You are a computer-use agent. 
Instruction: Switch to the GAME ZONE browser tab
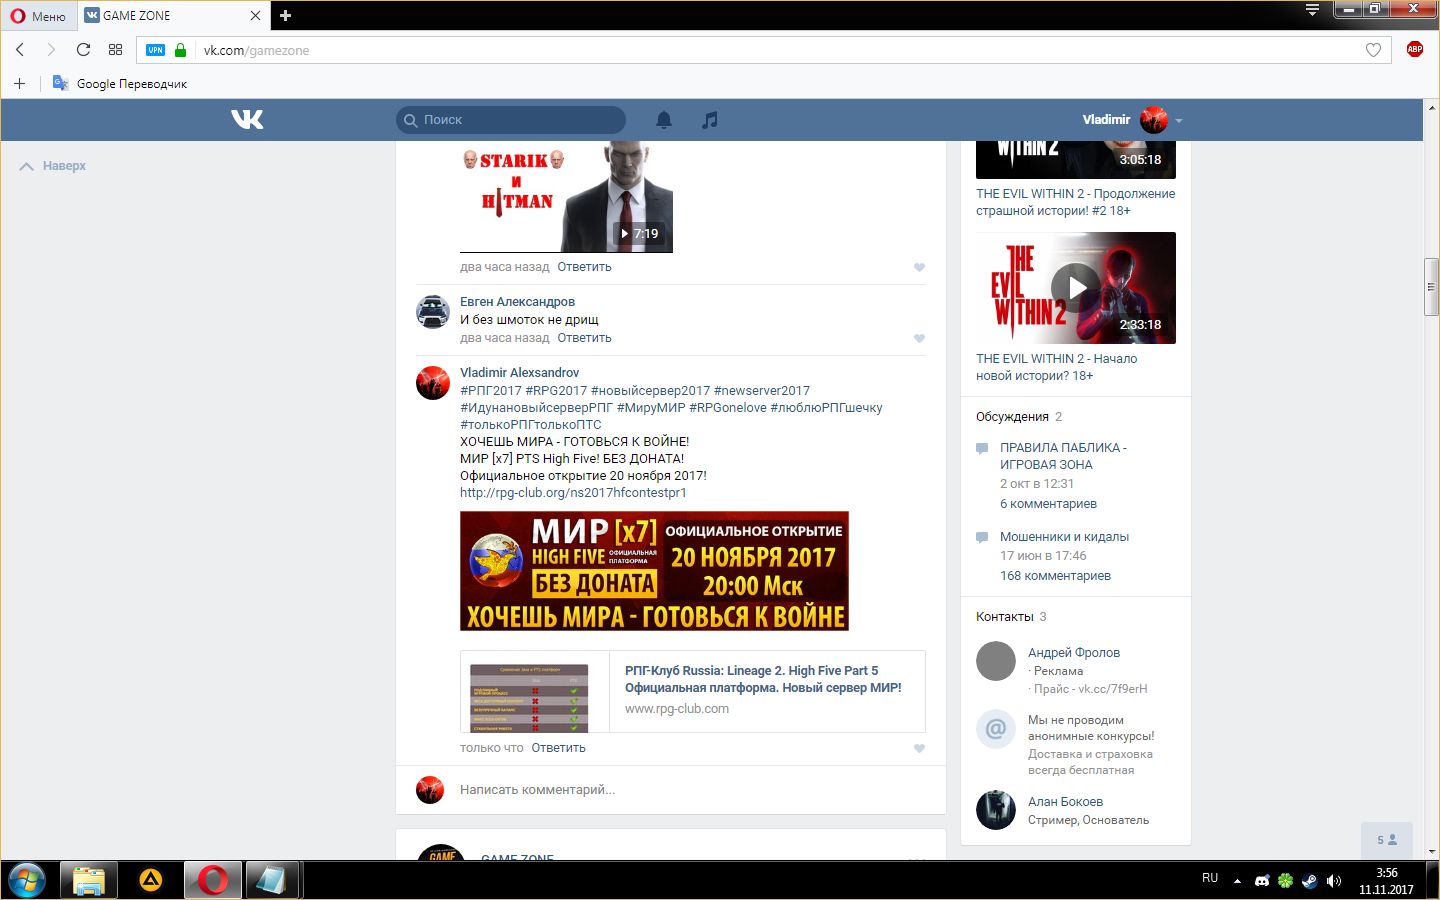coord(170,15)
